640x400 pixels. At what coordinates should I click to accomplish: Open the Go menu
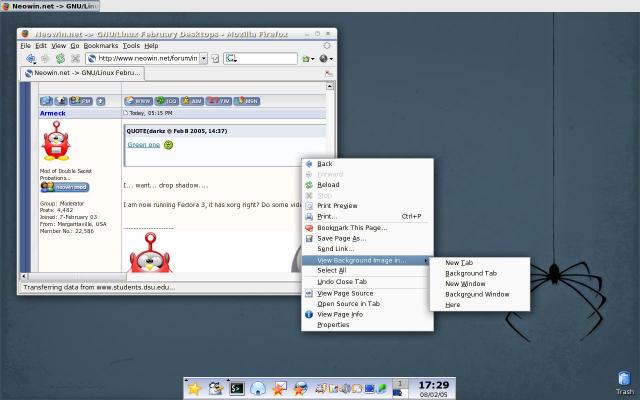tap(75, 46)
